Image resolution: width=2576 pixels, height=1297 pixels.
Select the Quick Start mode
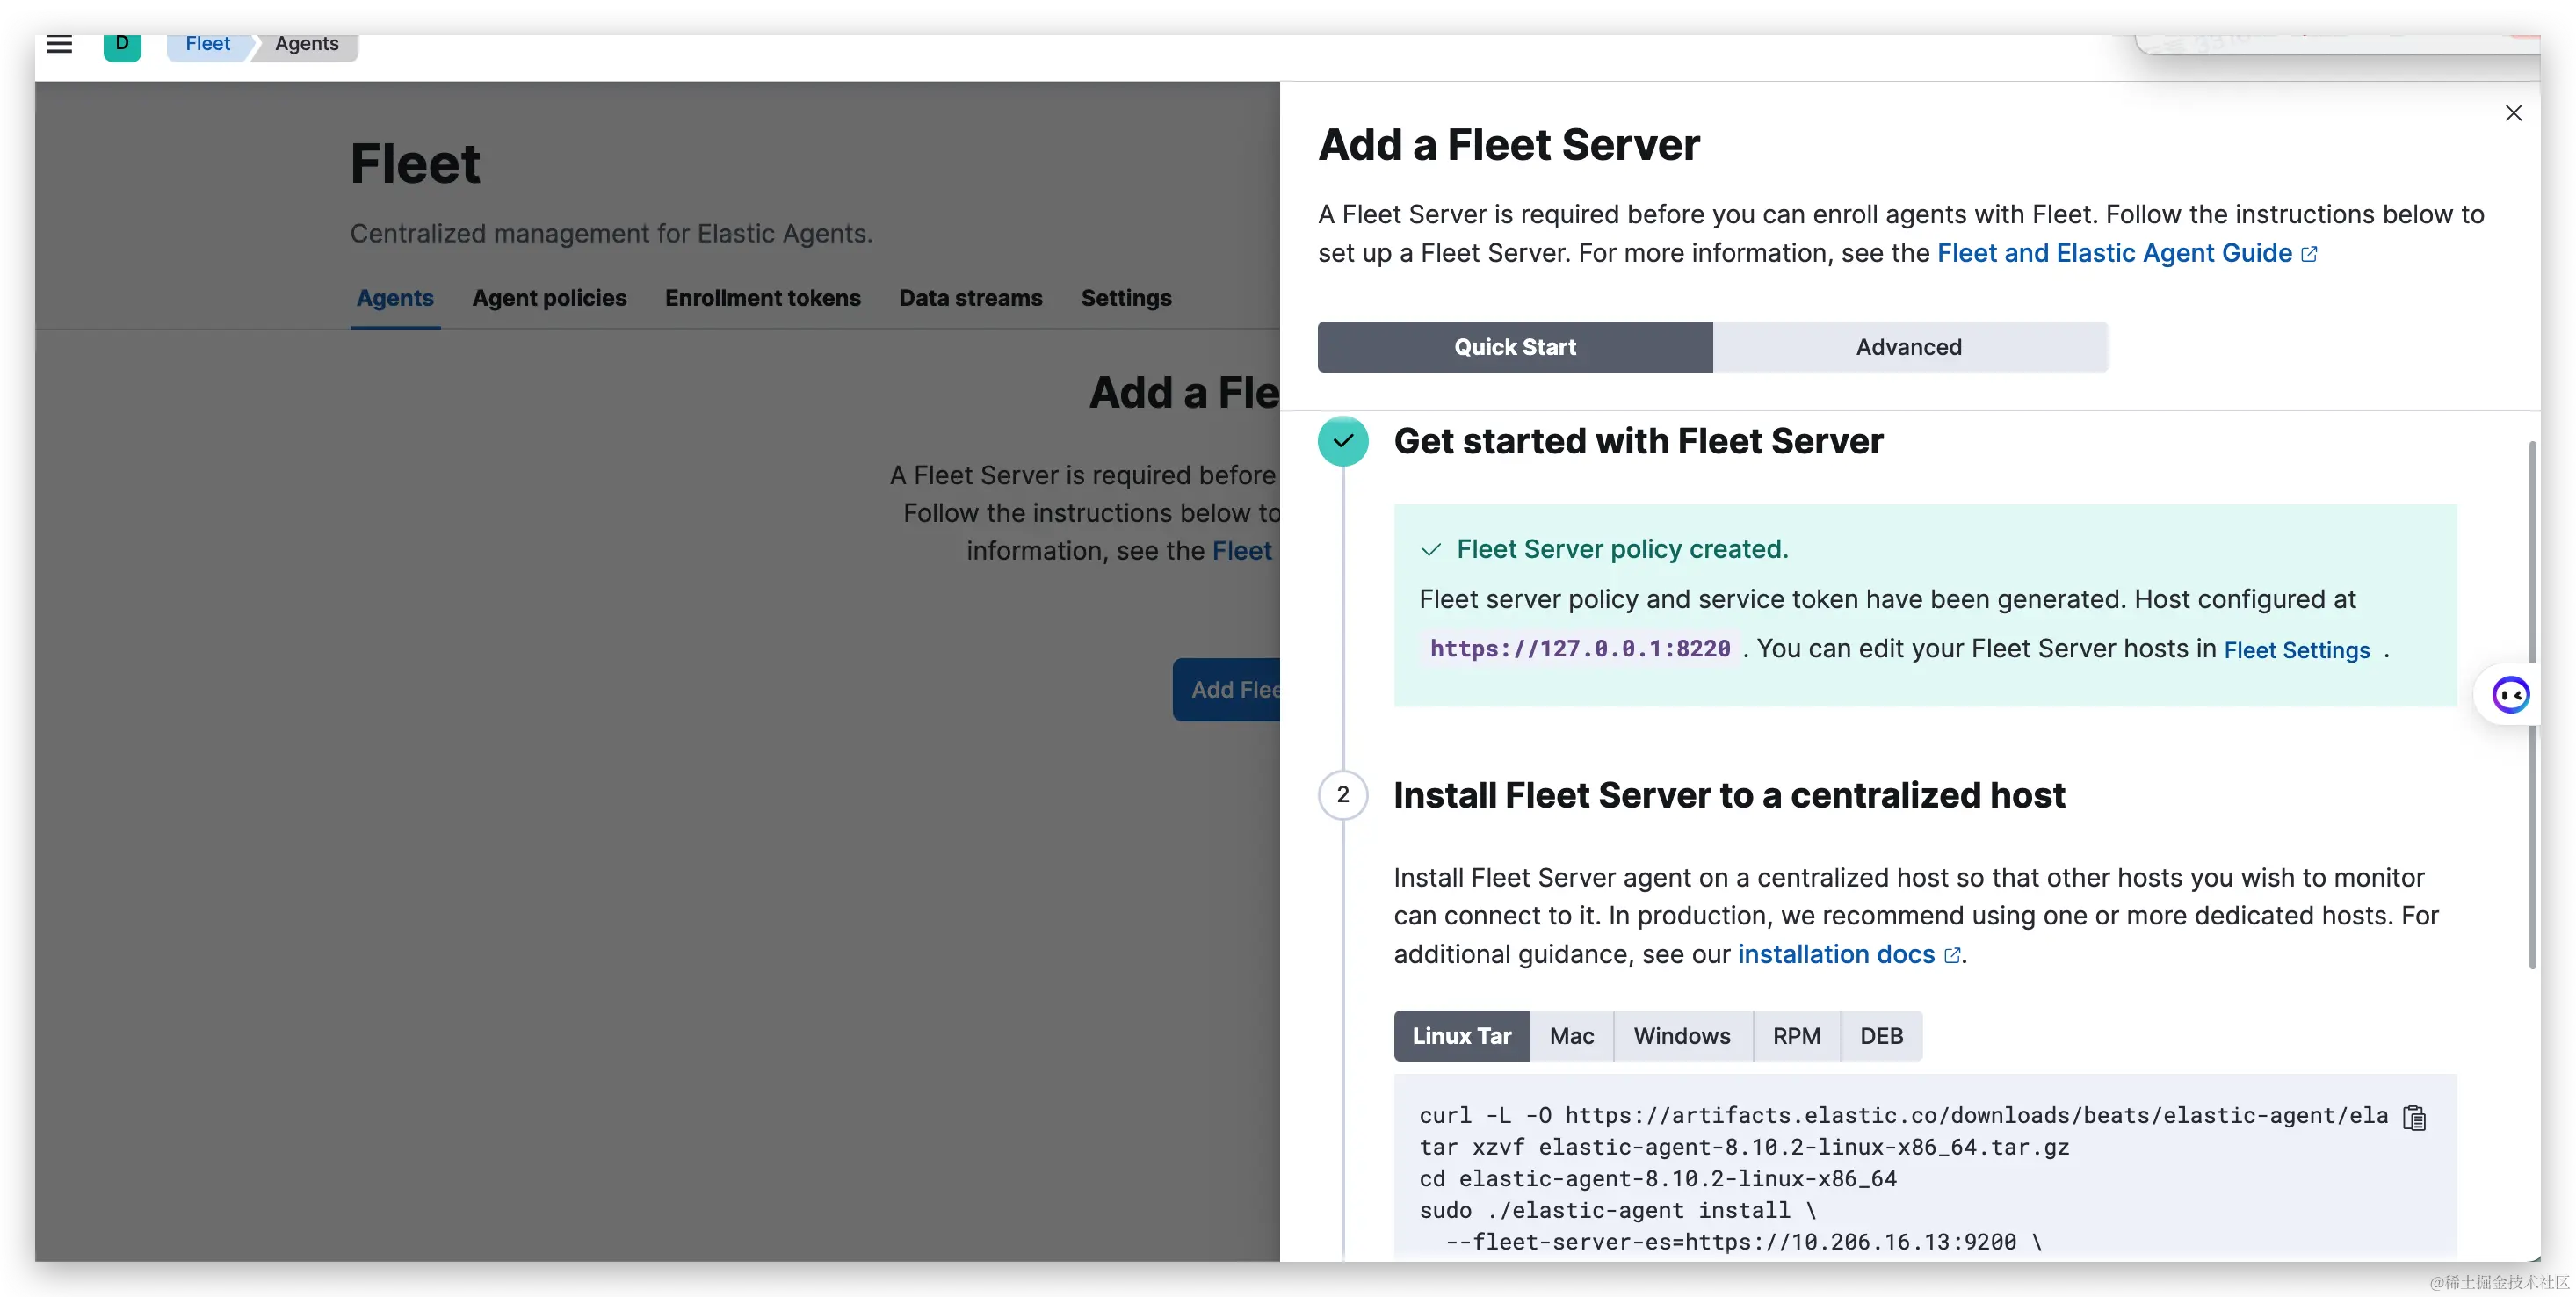1514,347
